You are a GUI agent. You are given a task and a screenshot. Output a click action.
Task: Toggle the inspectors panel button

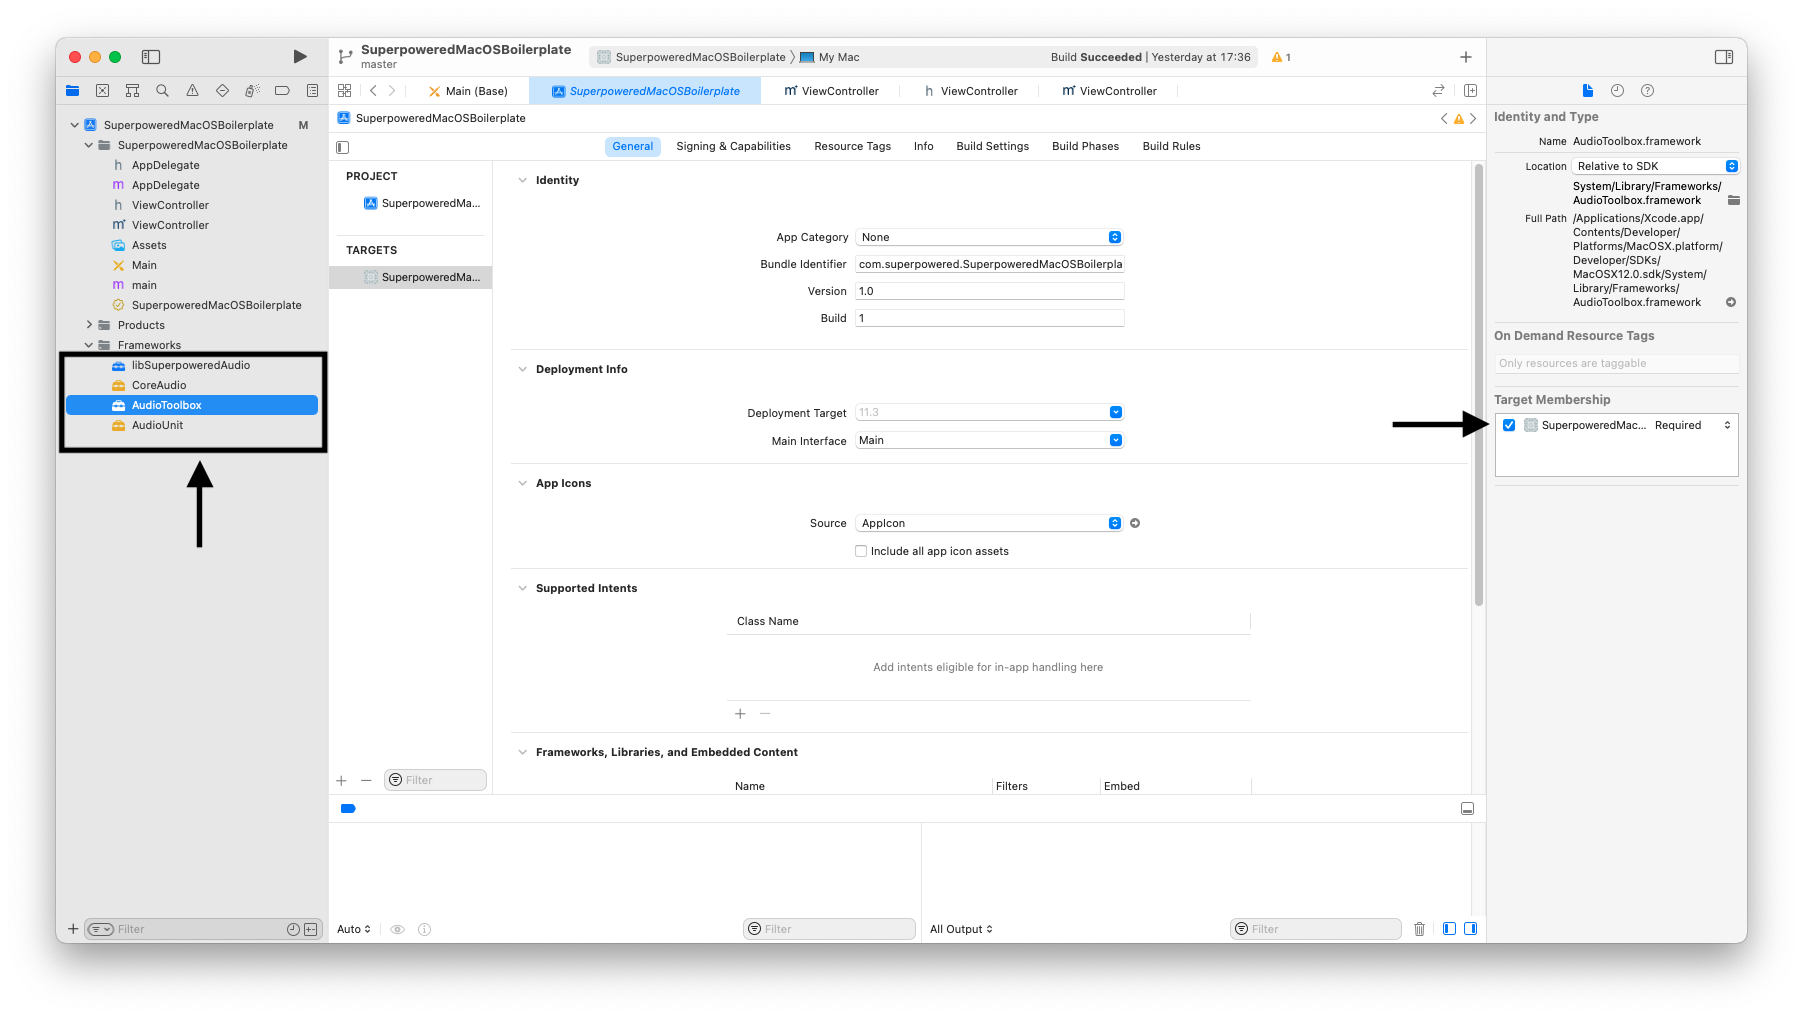(1724, 57)
